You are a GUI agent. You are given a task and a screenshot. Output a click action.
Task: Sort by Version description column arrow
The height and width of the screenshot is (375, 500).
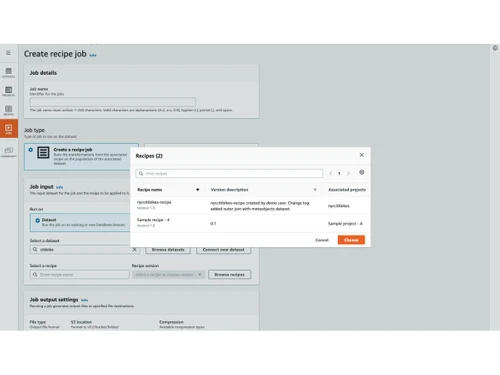pyautogui.click(x=315, y=190)
